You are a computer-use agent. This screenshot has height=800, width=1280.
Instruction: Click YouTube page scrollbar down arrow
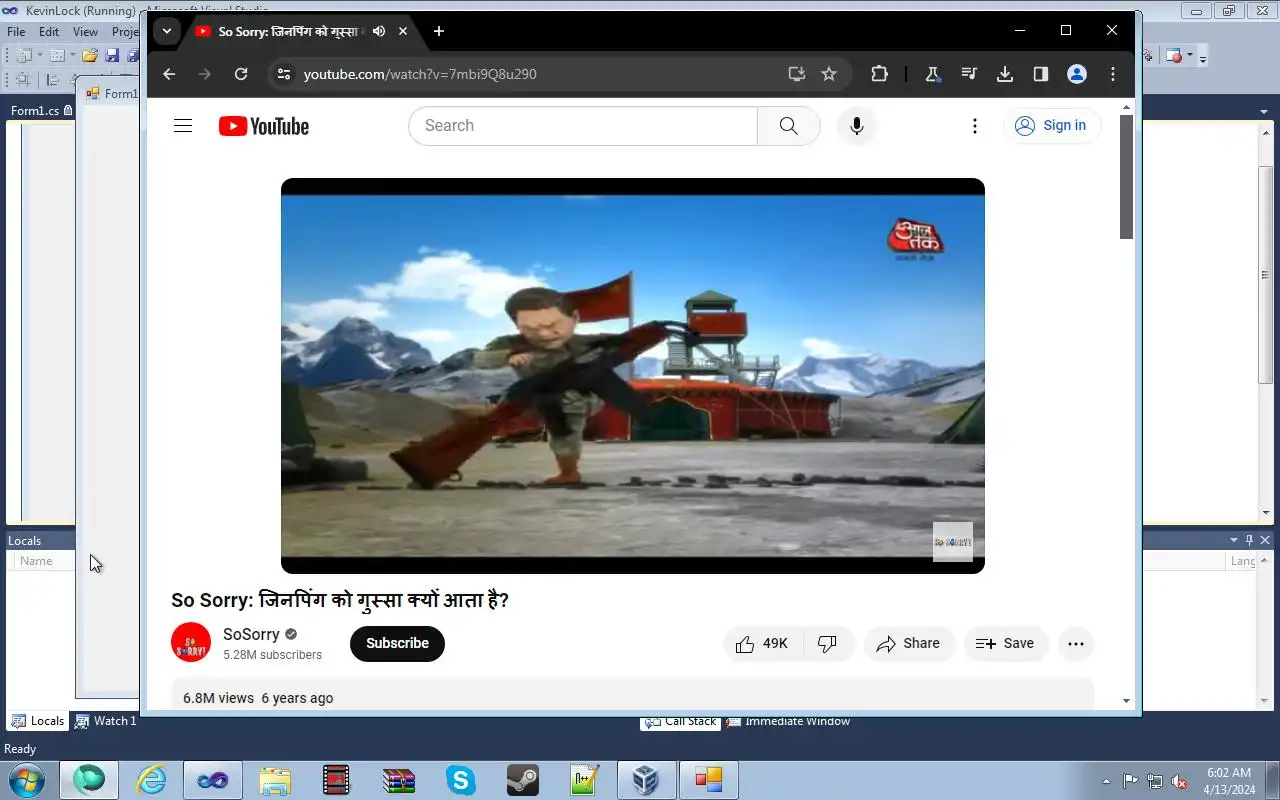1127,702
